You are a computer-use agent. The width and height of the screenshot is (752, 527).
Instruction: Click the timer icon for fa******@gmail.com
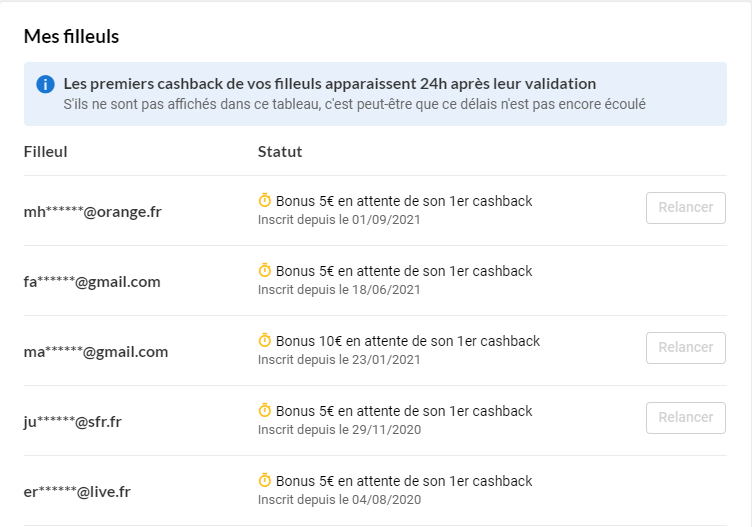(x=265, y=271)
